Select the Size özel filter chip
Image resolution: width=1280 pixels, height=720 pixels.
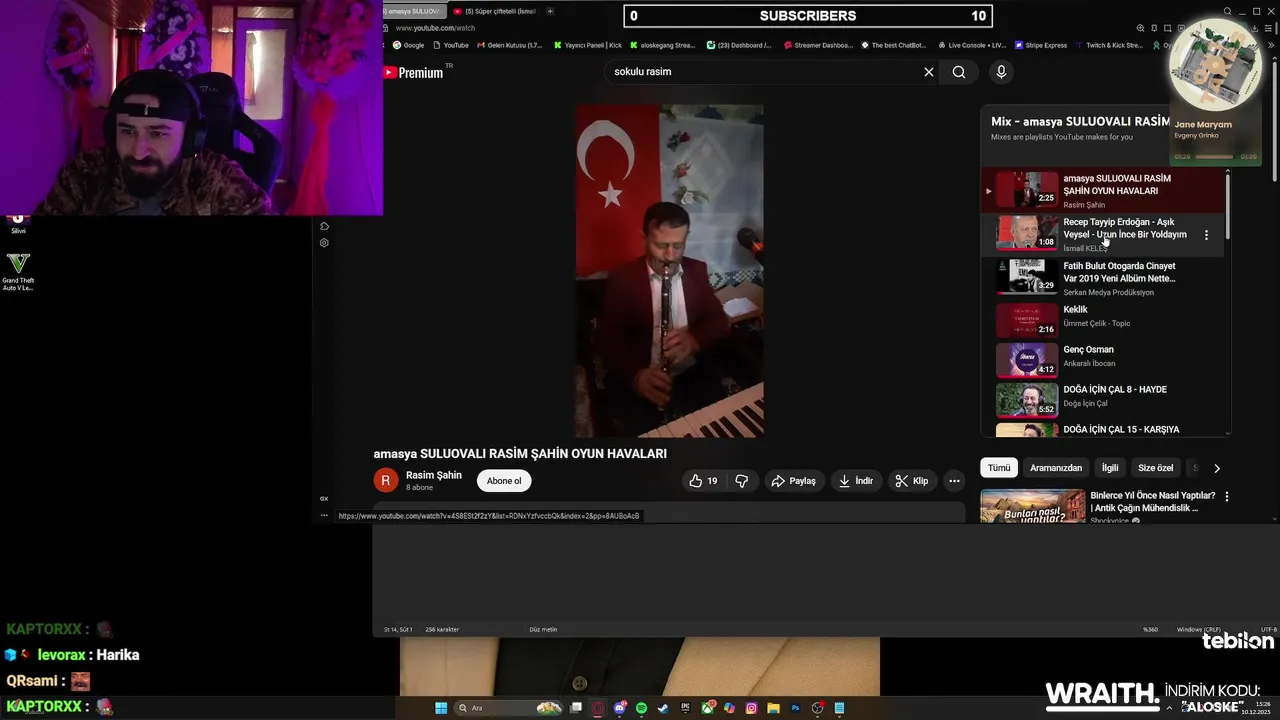tap(1155, 468)
